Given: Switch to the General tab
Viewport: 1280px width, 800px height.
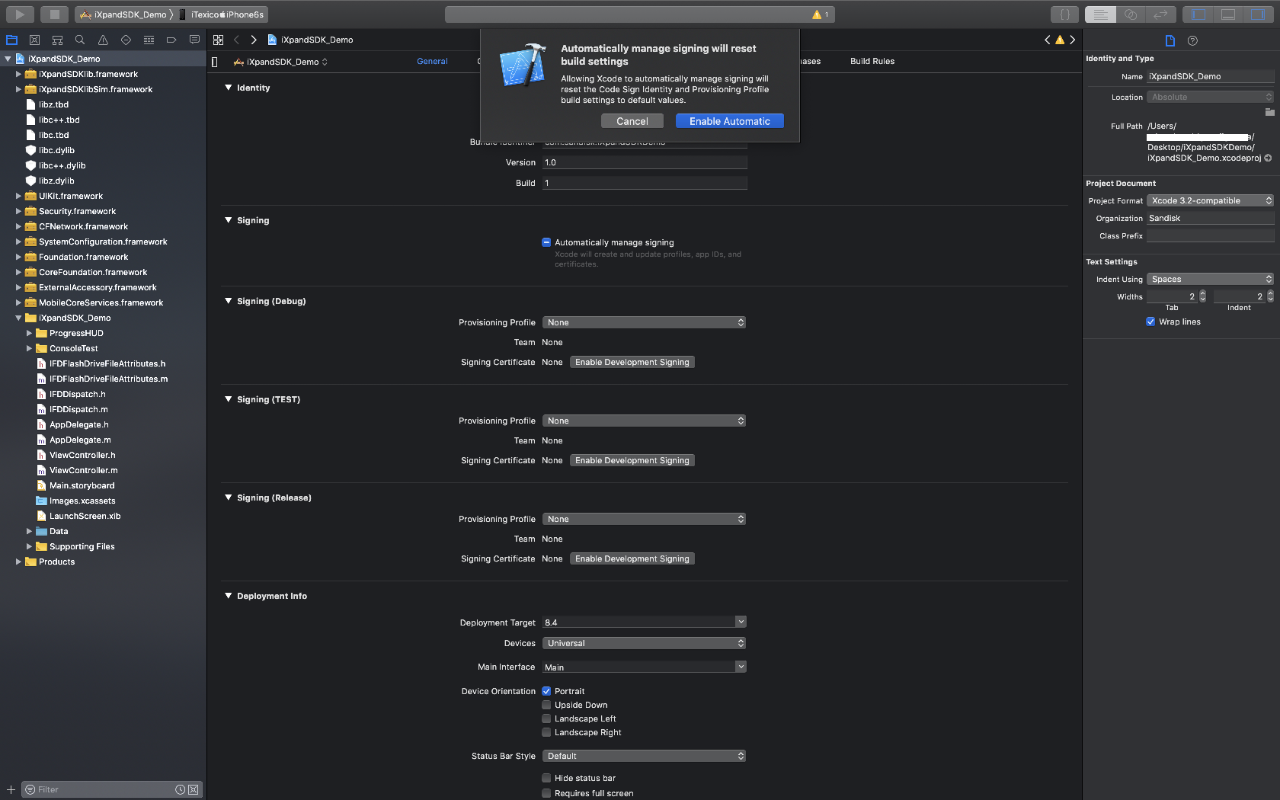Looking at the screenshot, I should tap(432, 61).
